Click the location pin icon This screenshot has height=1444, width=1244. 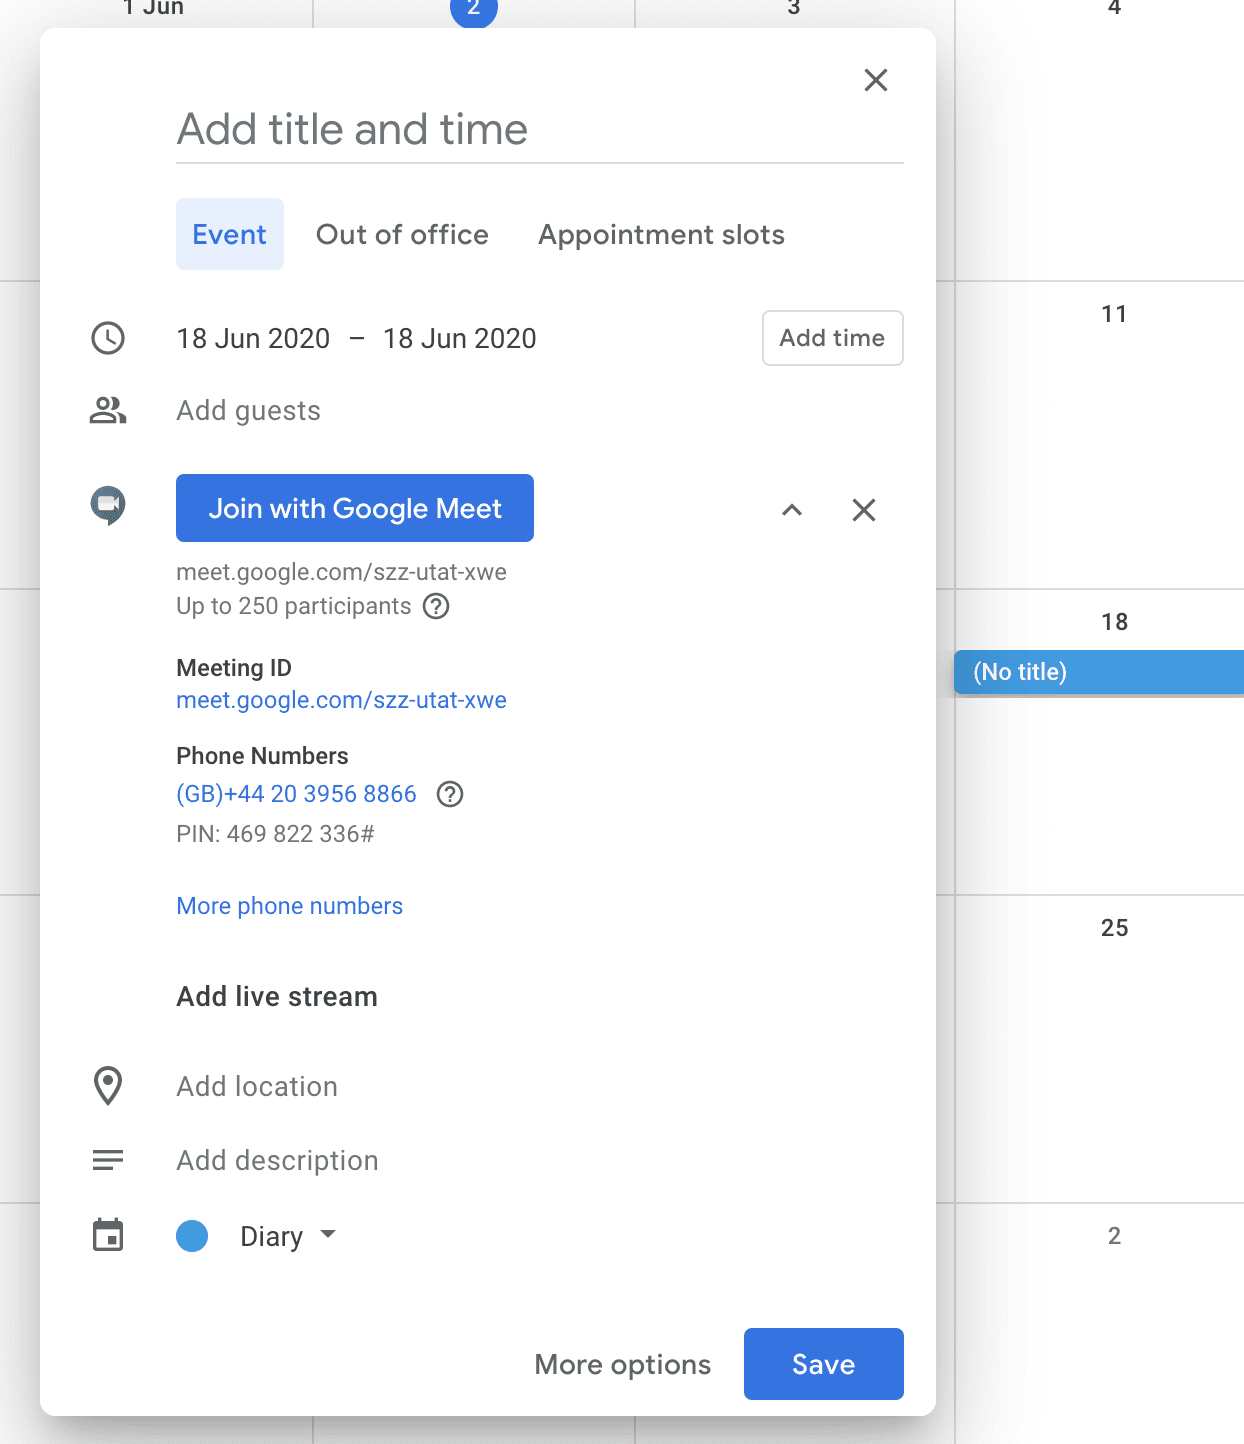(x=108, y=1086)
